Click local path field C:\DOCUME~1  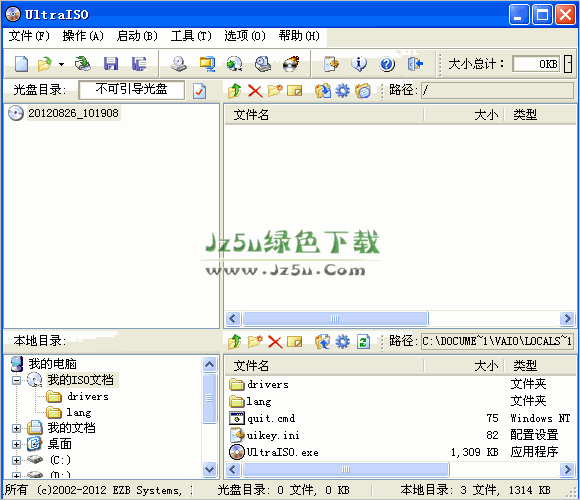pos(497,341)
